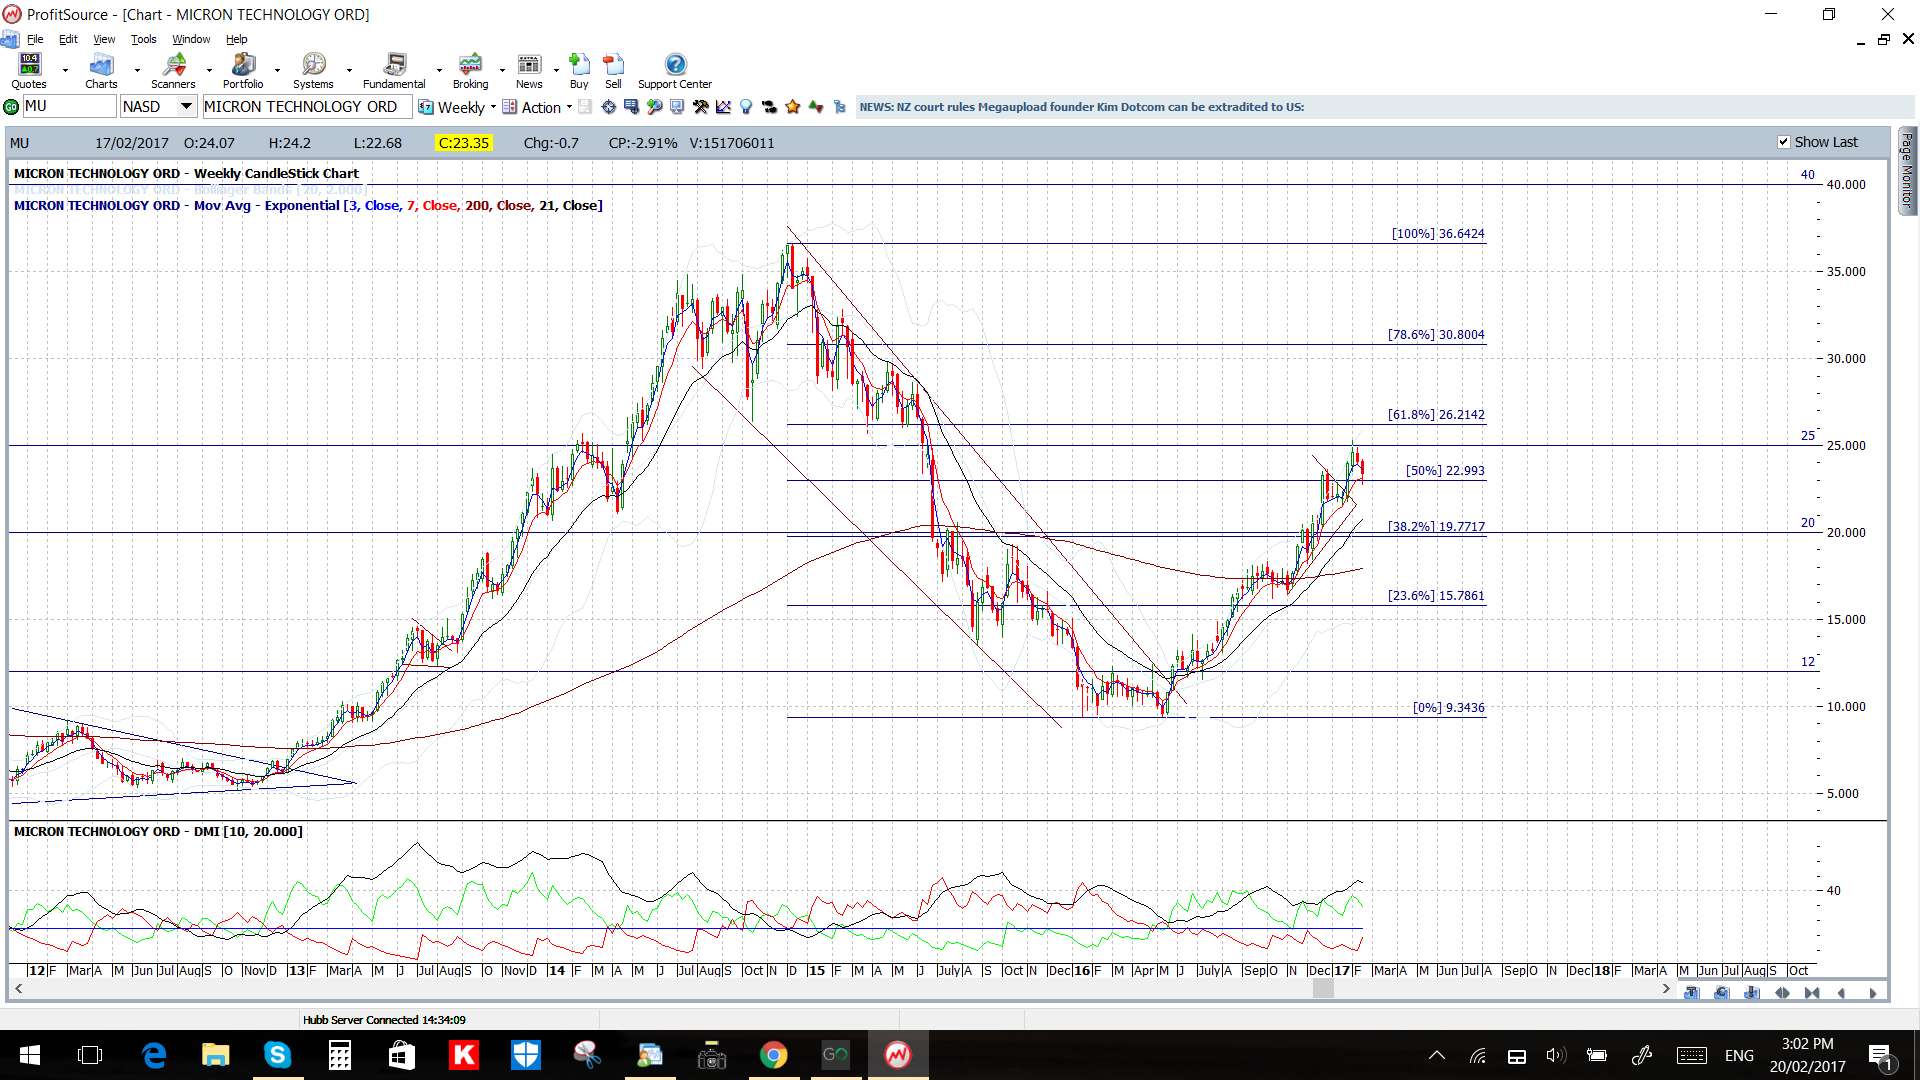
Task: Open the News tool
Action: (x=529, y=71)
